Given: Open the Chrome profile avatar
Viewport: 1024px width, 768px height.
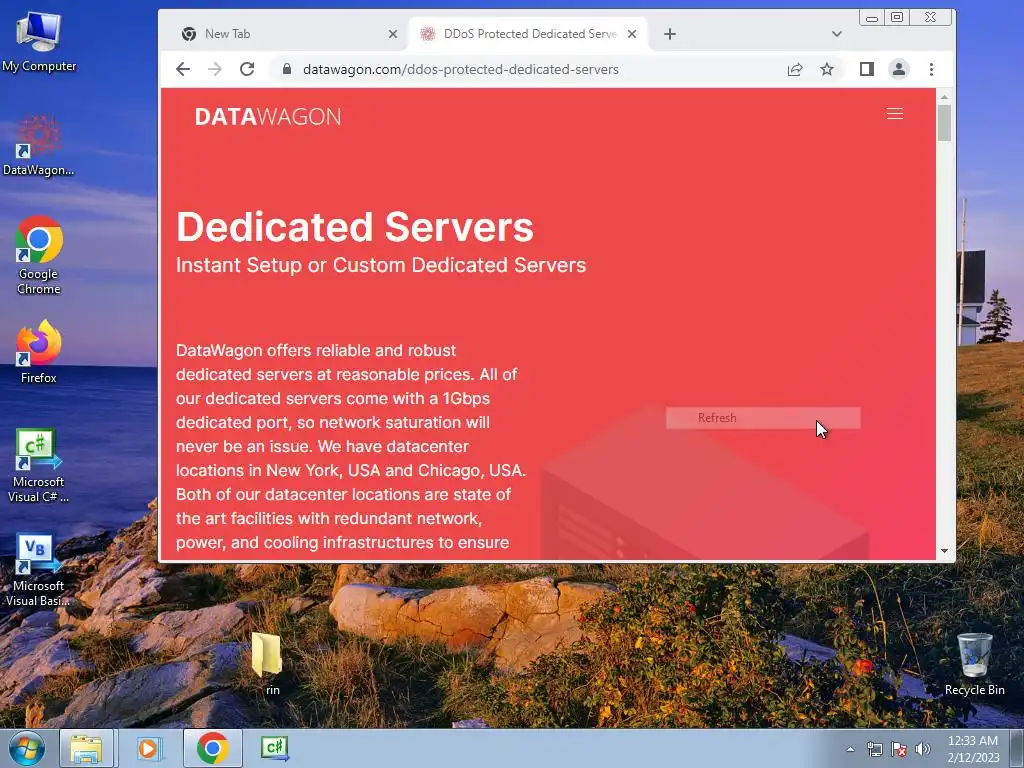Looking at the screenshot, I should [899, 69].
